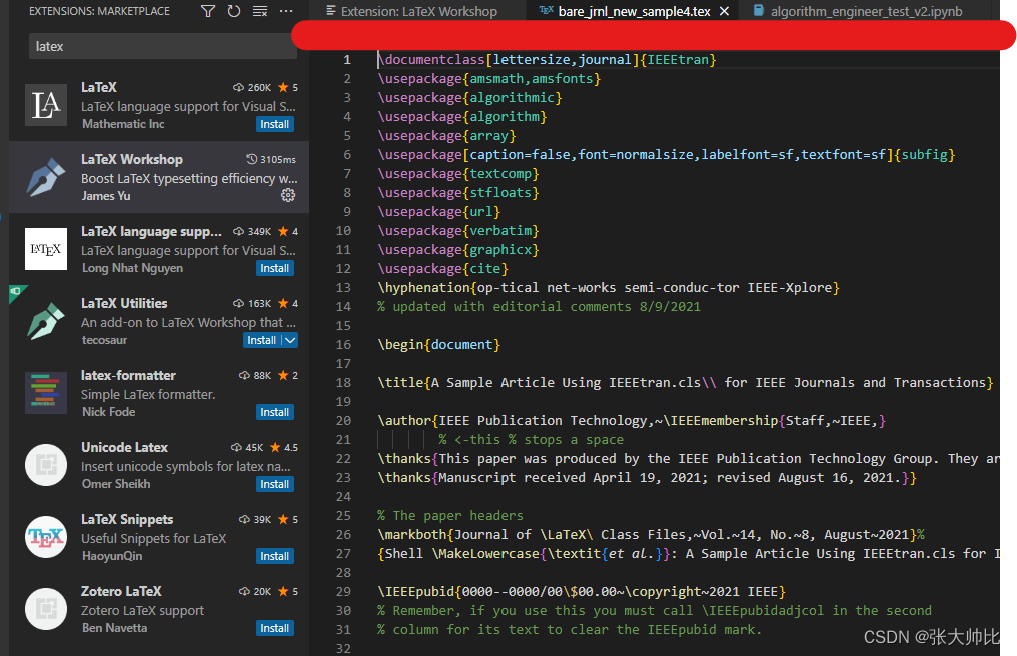The image size is (1017, 656).
Task: Click the latex-formatter colored lines icon
Action: [45, 393]
